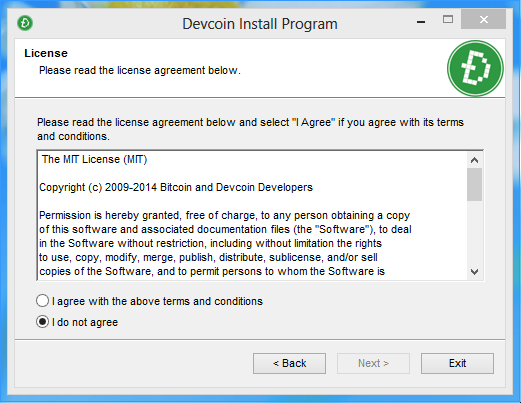This screenshot has width=521, height=403.
Task: Minimize the Devcoin Install Program window
Action: coord(421,21)
